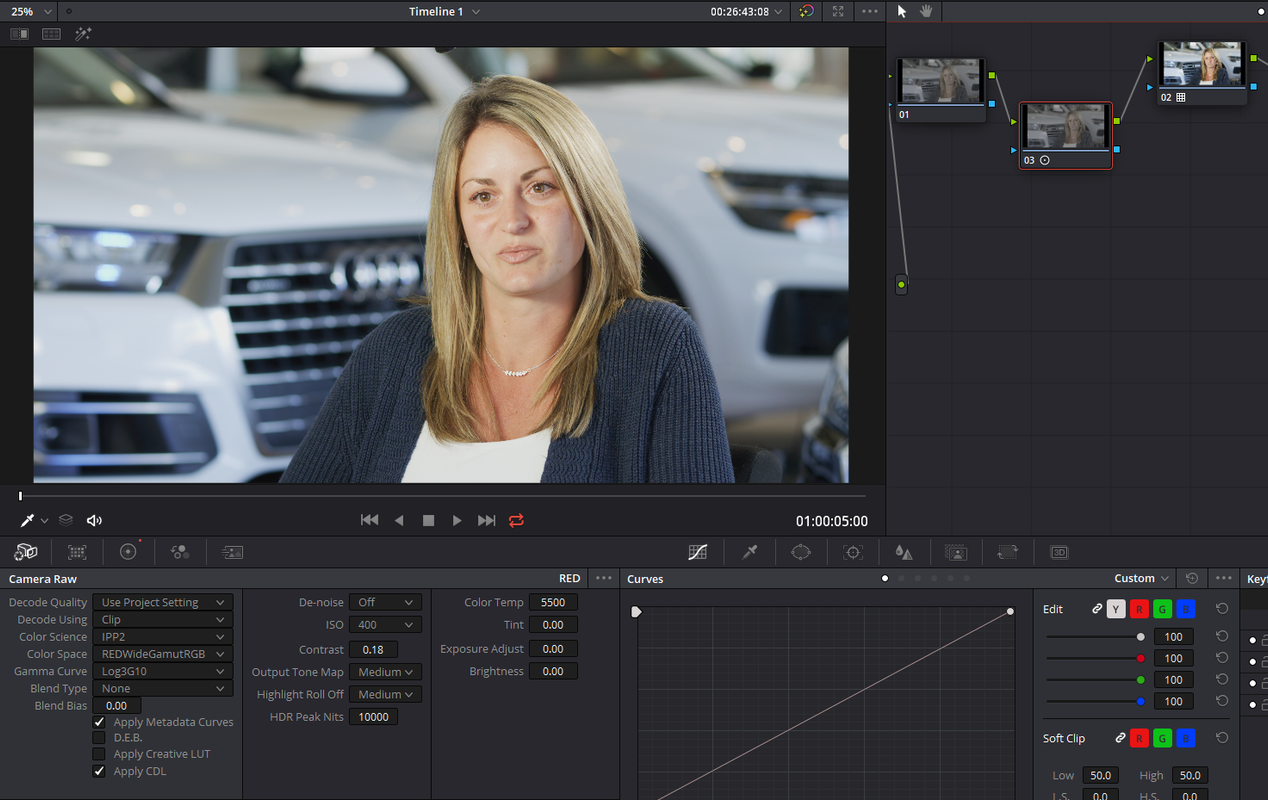Viewport: 1268px width, 800px height.
Task: Open the Key palette icon
Action: pyautogui.click(x=956, y=552)
